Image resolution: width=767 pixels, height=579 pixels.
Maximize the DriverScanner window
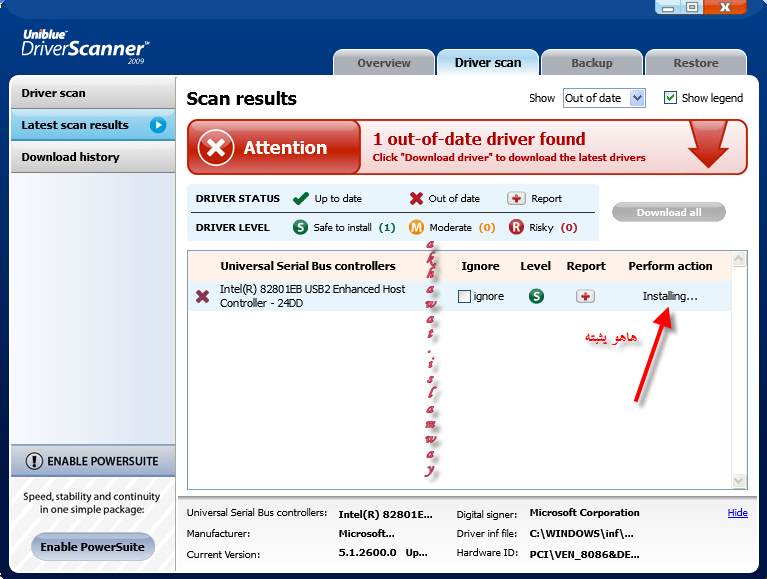tap(692, 7)
